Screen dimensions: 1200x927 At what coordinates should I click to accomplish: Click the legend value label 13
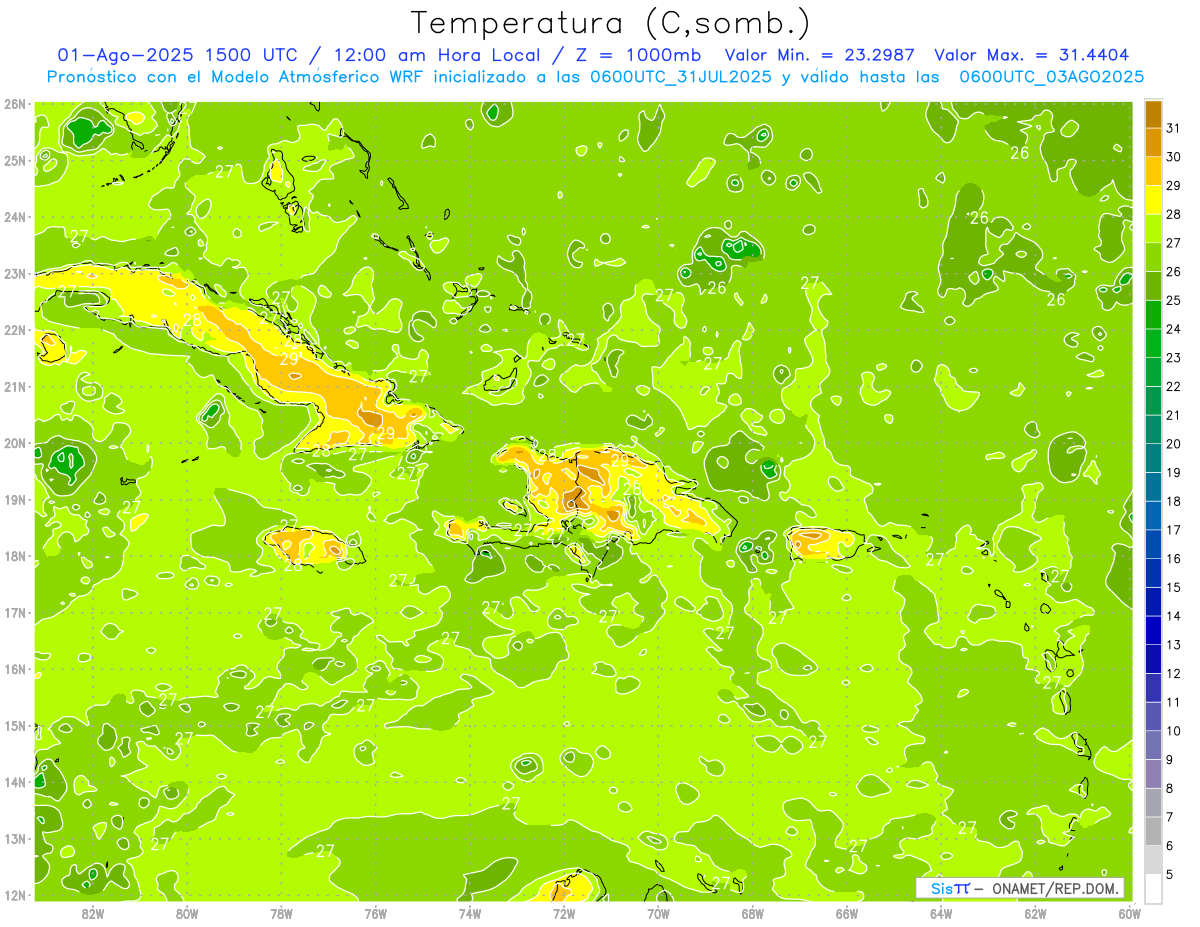pos(1173,645)
